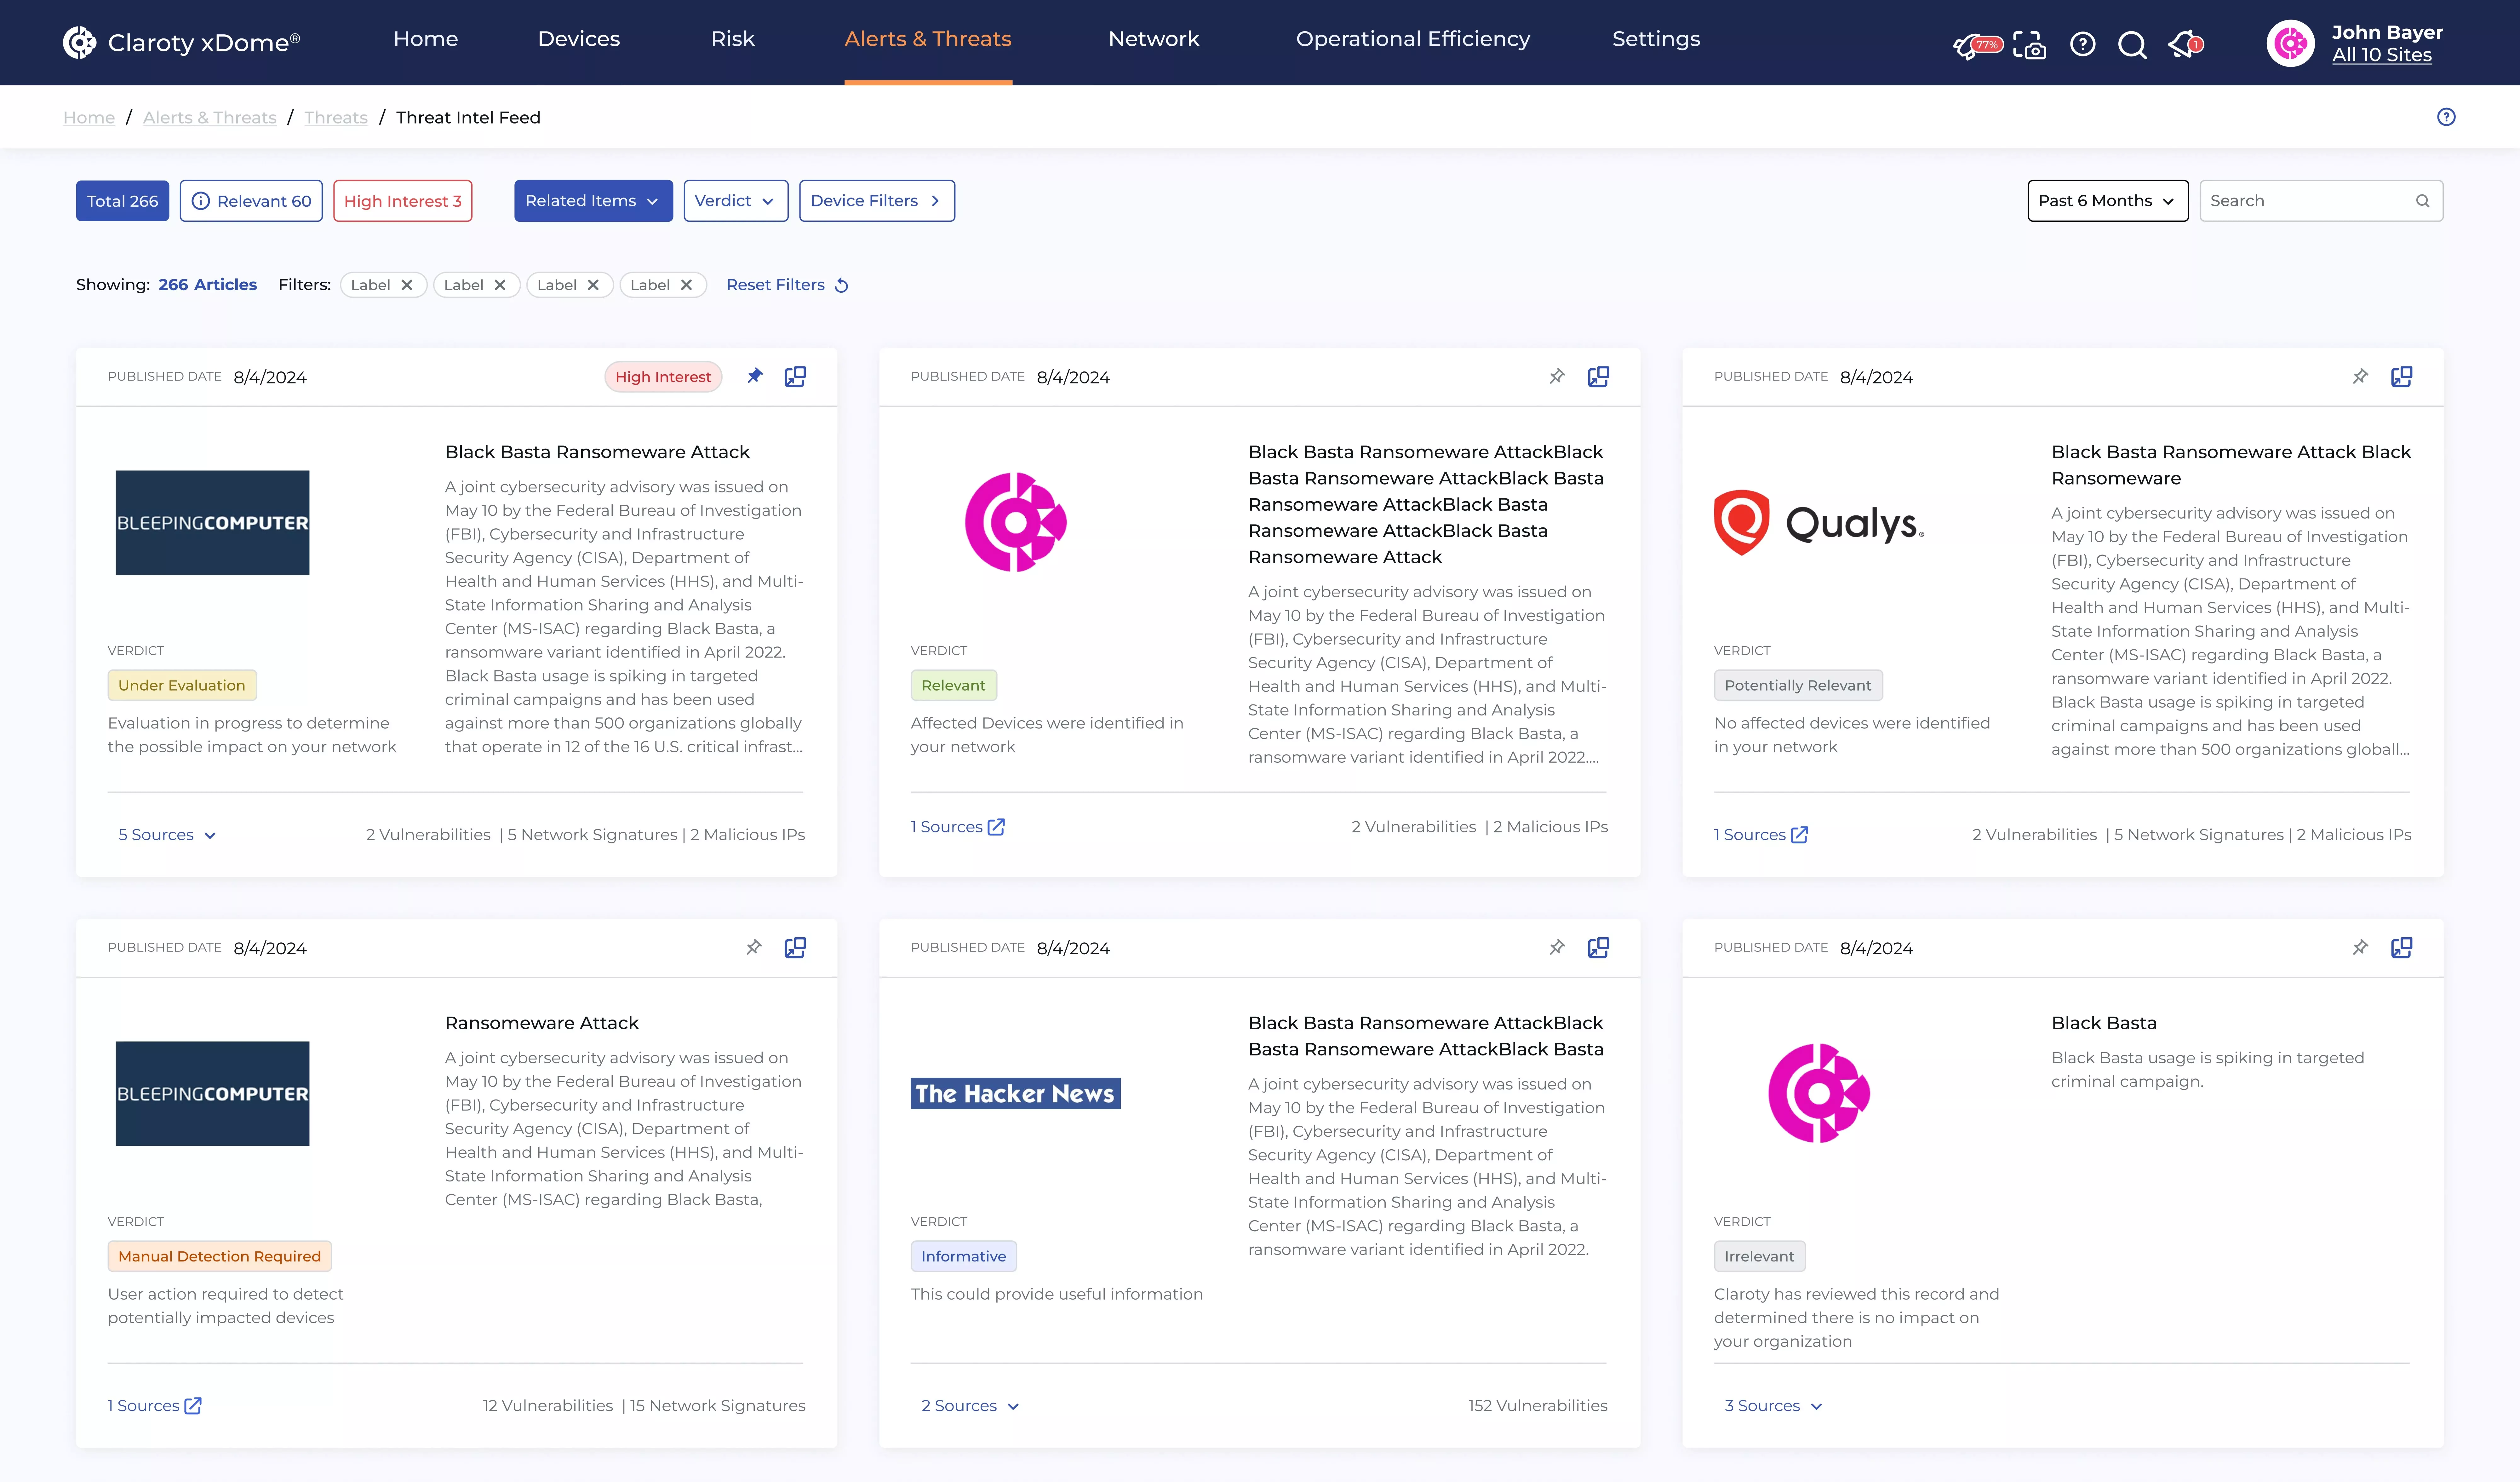Expand the Device Filters panel
The image size is (2520, 1482).
[x=877, y=201]
